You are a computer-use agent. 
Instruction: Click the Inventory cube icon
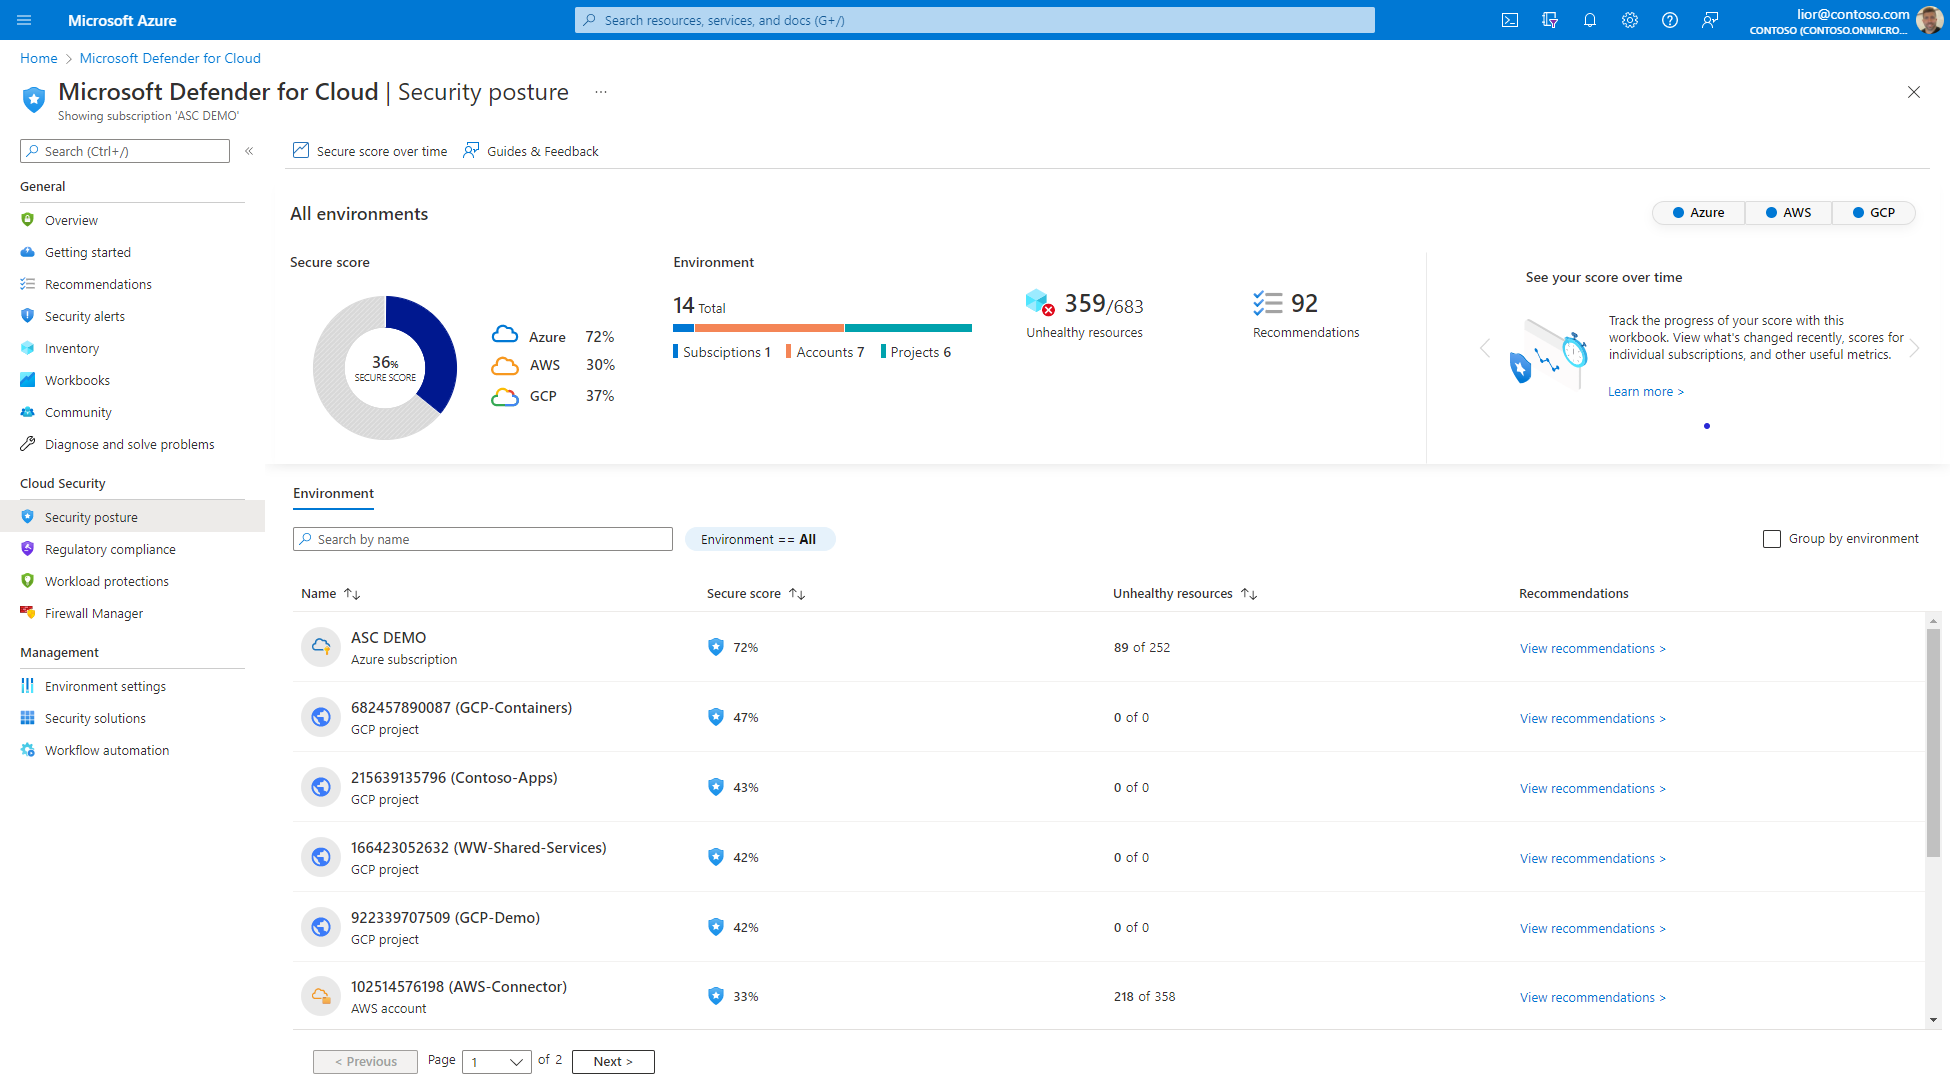tap(28, 348)
